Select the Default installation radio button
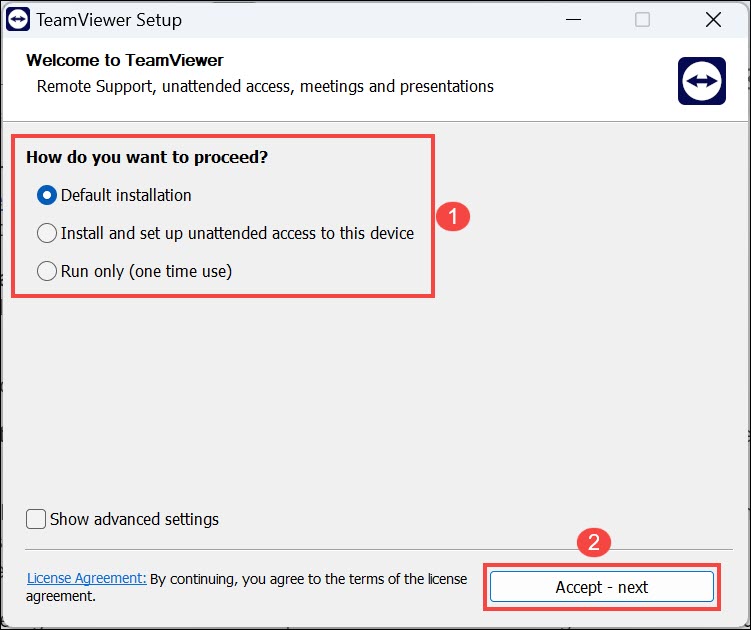Screen dimensions: 751x630 point(47,195)
